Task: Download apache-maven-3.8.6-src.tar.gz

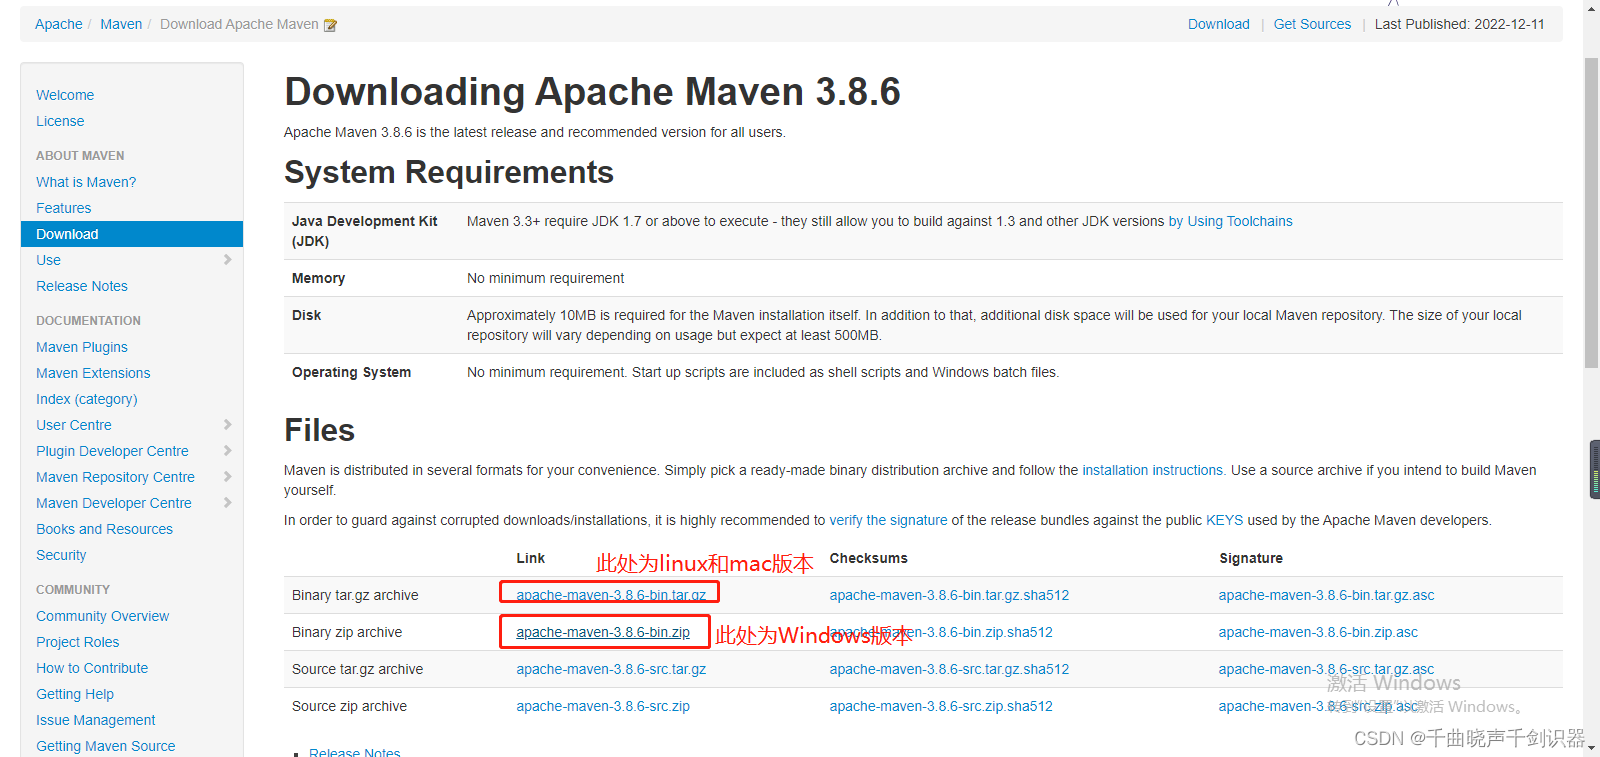Action: [611, 669]
